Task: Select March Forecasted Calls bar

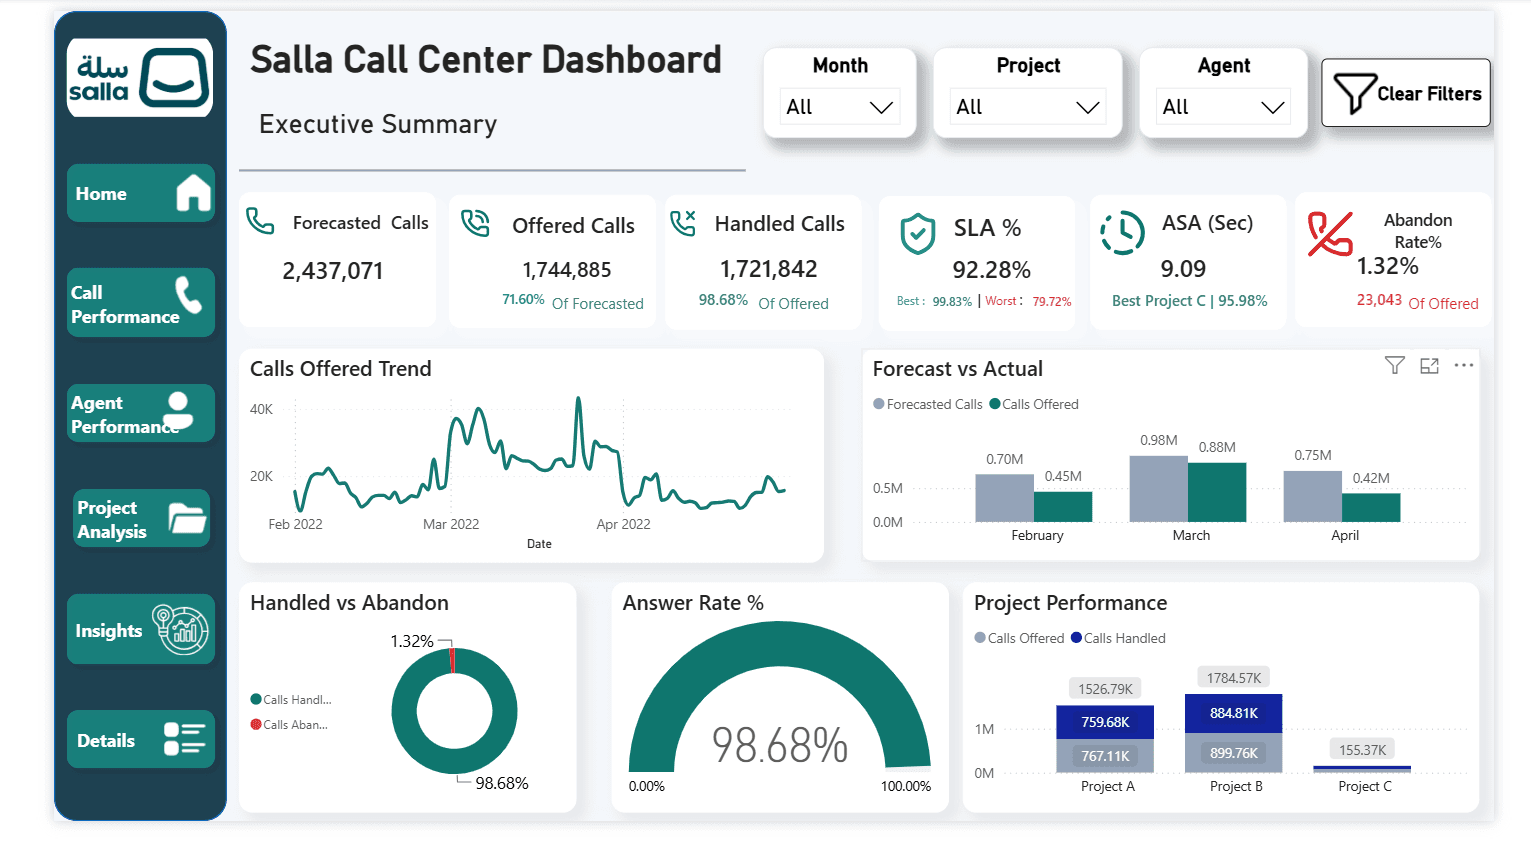Action: pos(1159,489)
